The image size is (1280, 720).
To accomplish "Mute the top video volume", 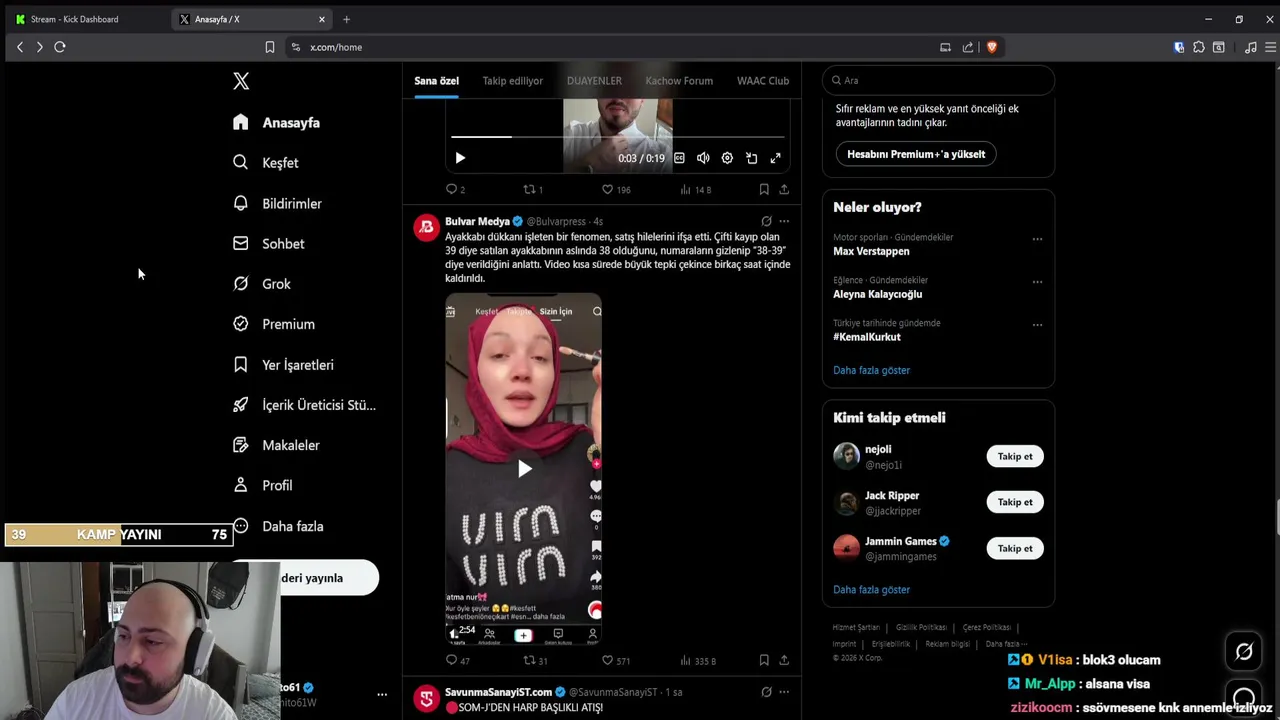I will (x=703, y=158).
